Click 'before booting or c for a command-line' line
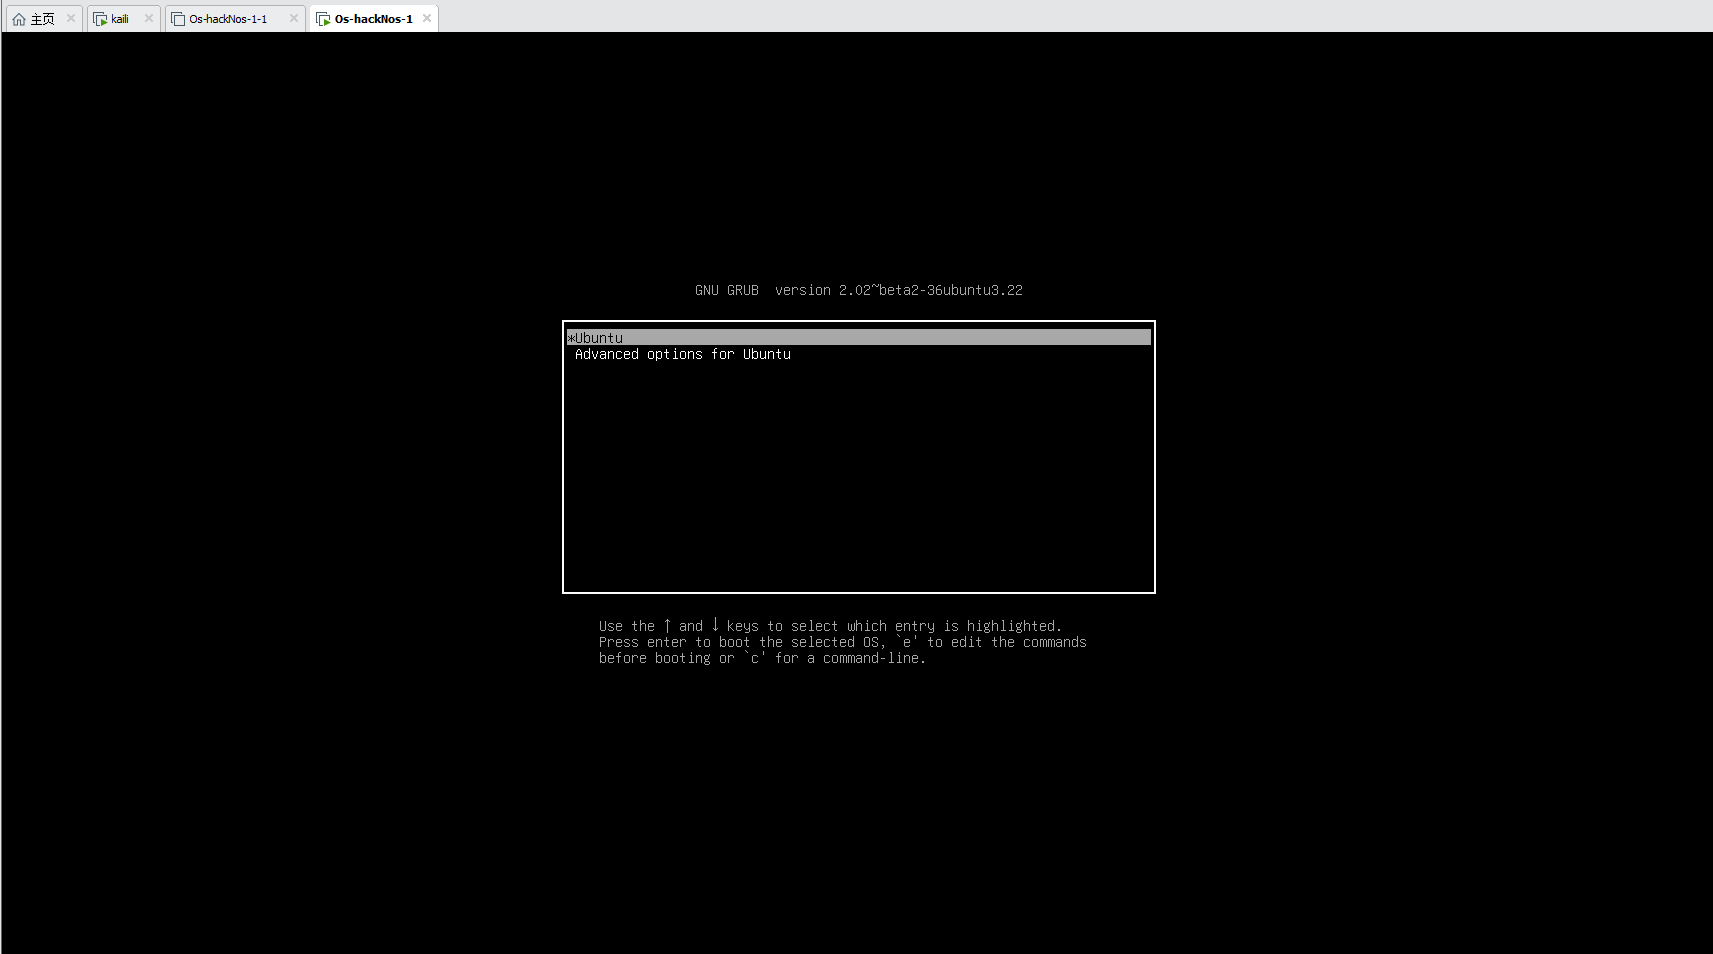Viewport: 1713px width, 954px height. tap(762, 658)
